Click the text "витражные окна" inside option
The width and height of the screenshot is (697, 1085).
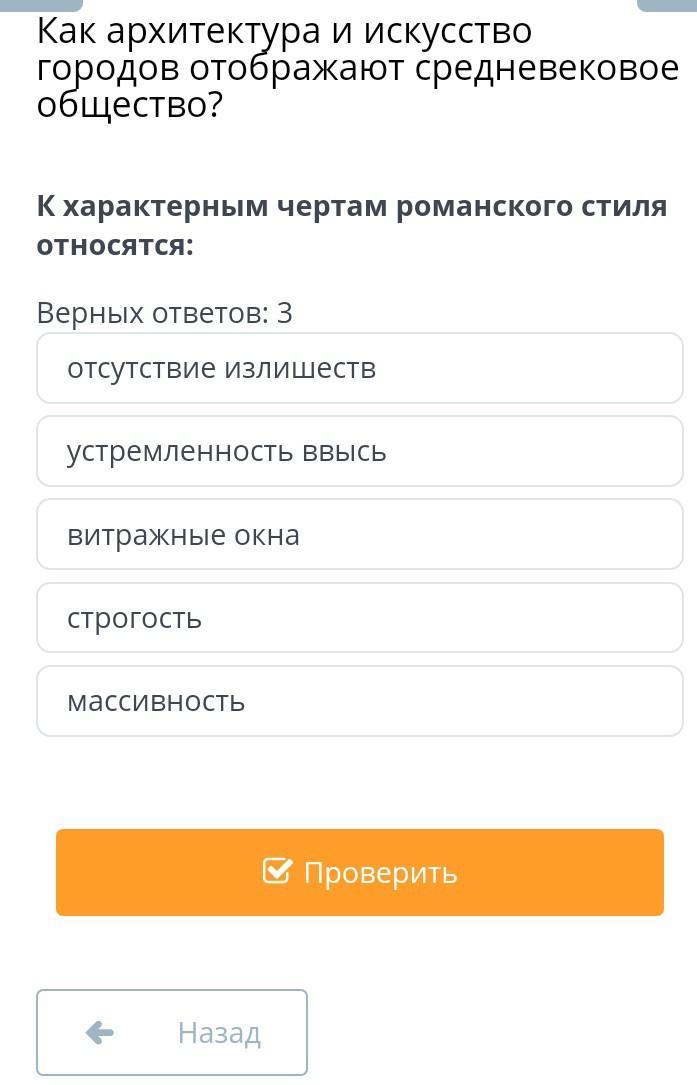(183, 535)
